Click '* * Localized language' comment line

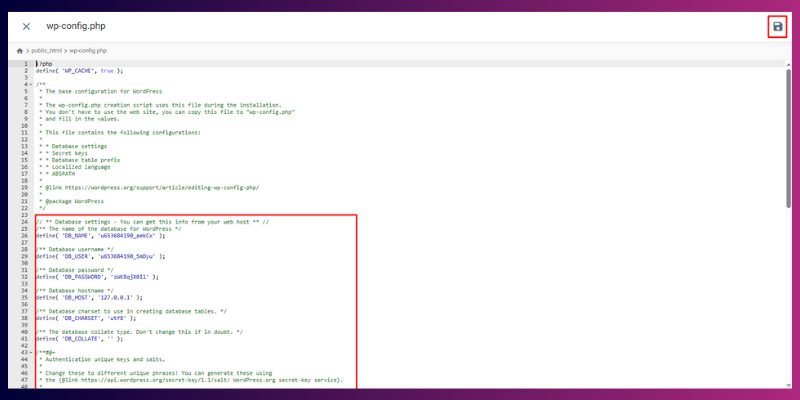74,167
